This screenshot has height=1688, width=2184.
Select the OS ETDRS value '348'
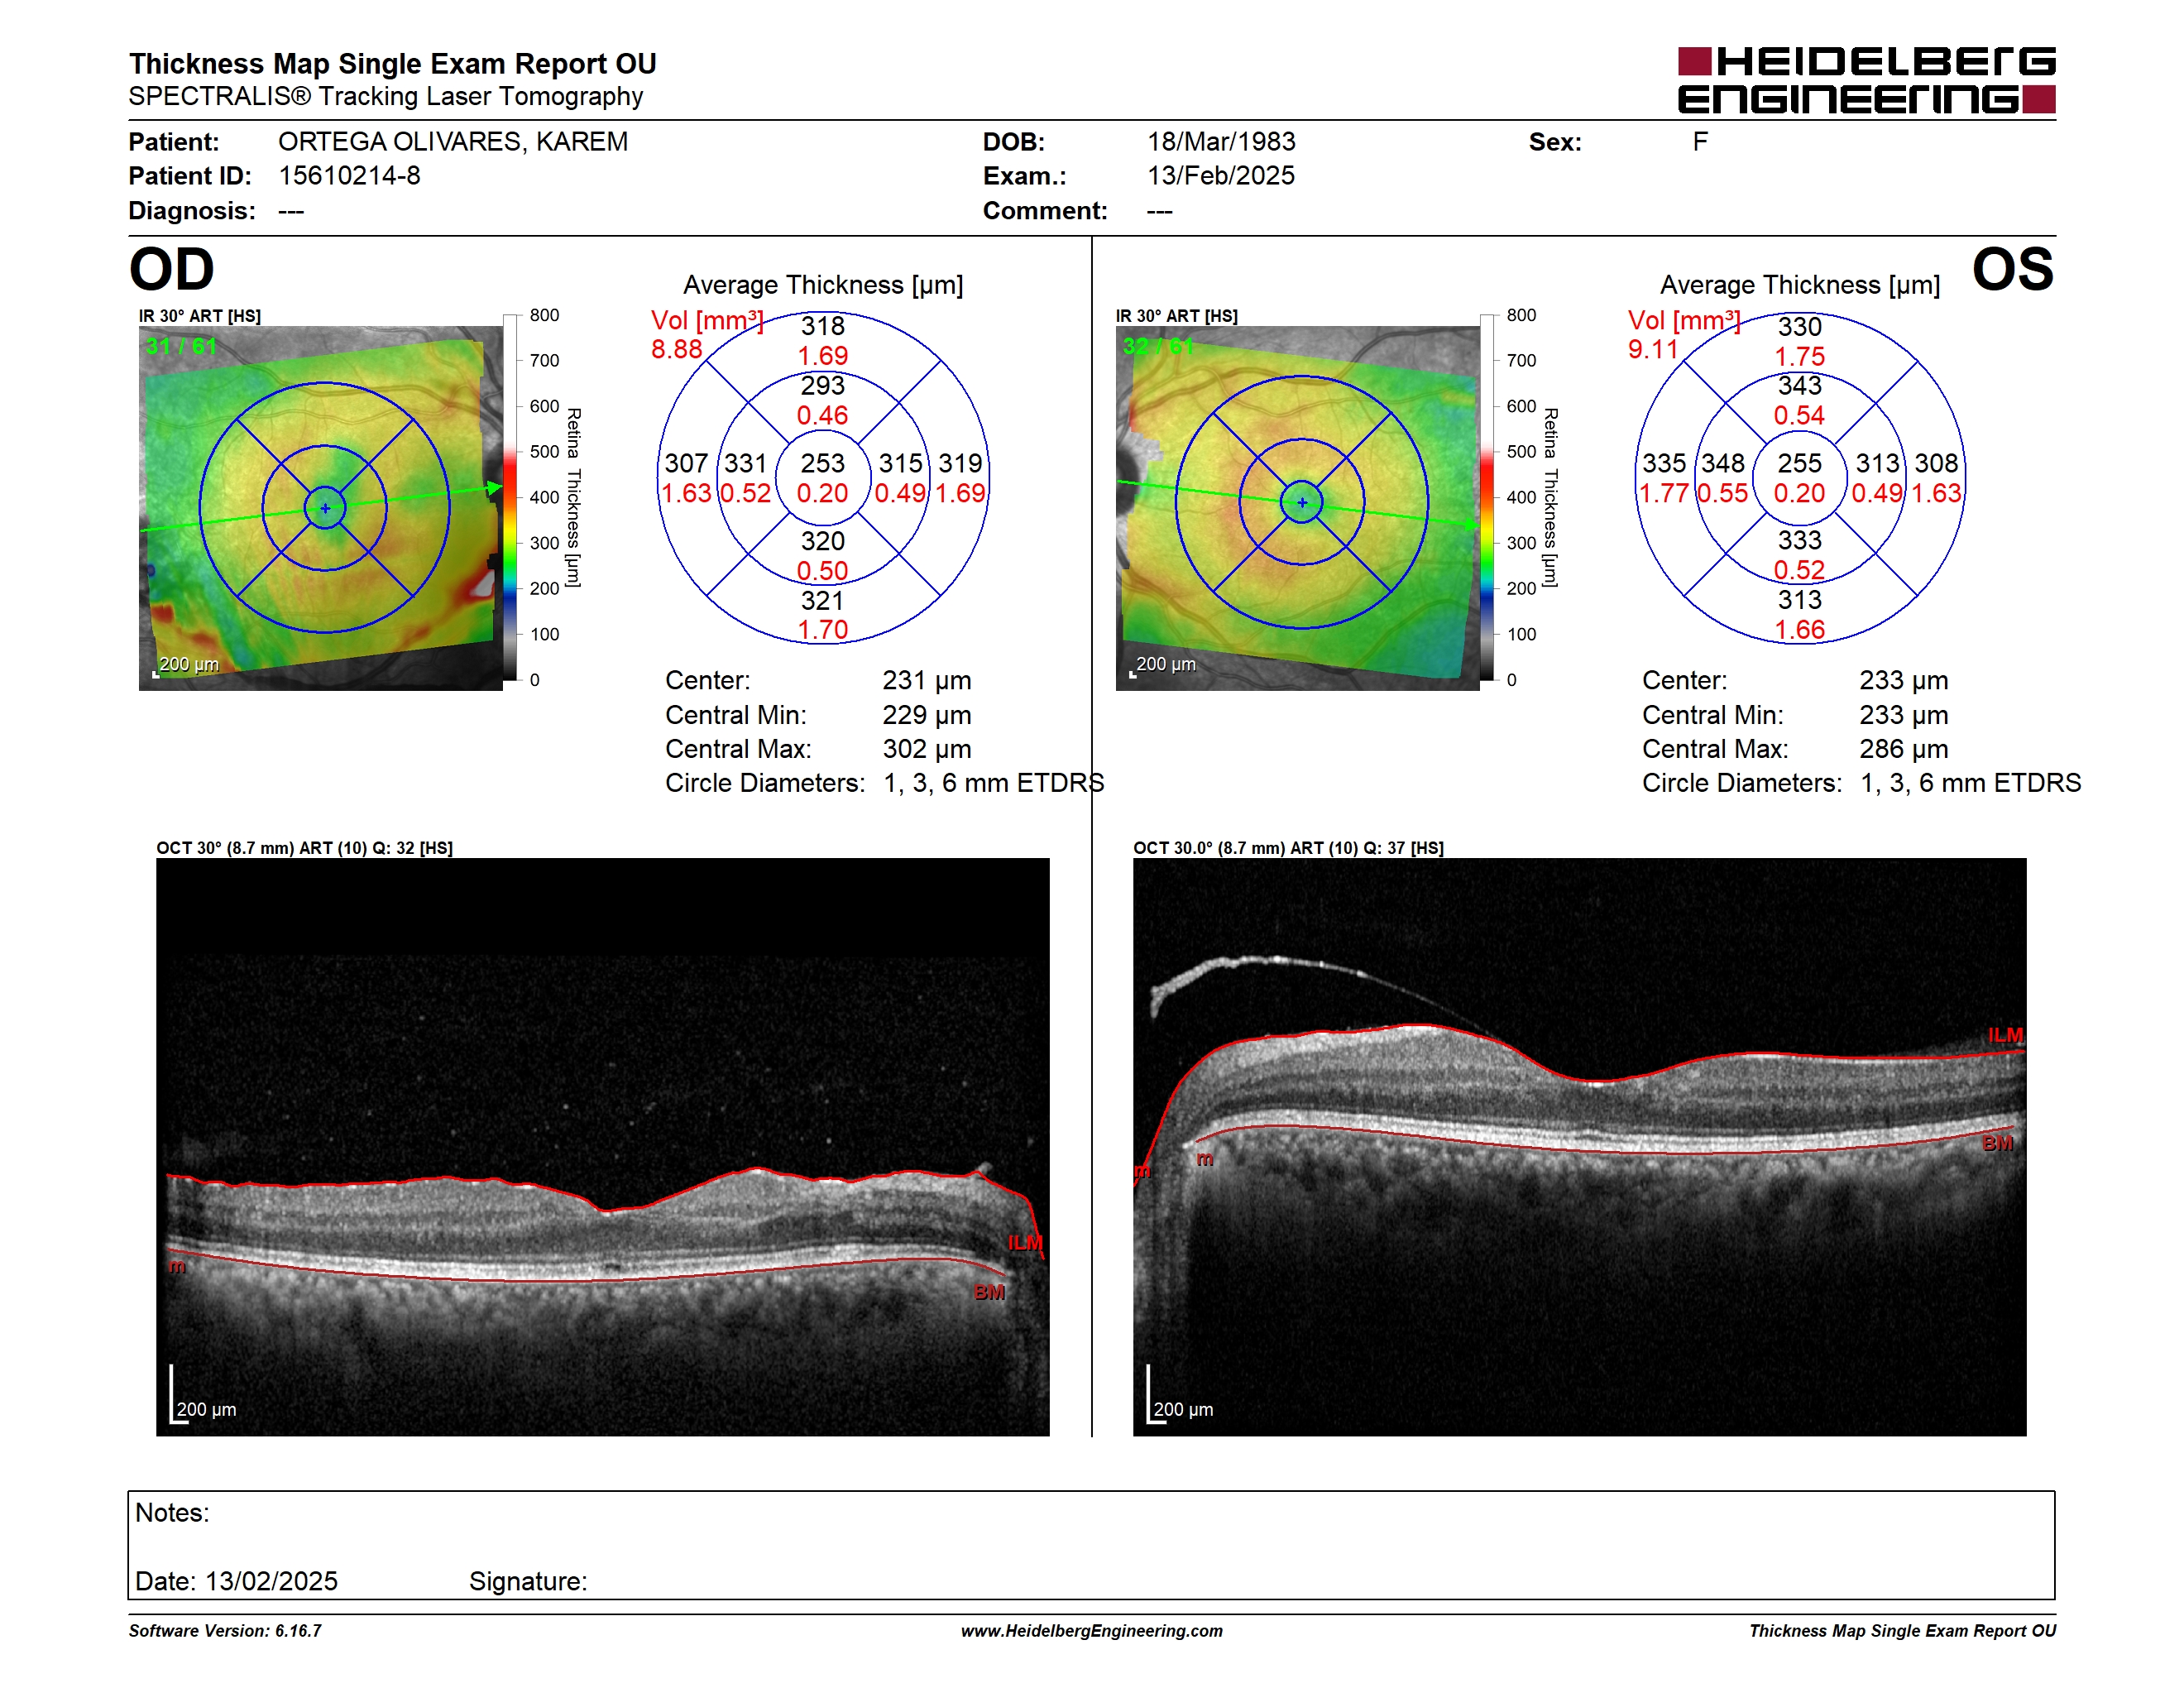(x=1723, y=464)
